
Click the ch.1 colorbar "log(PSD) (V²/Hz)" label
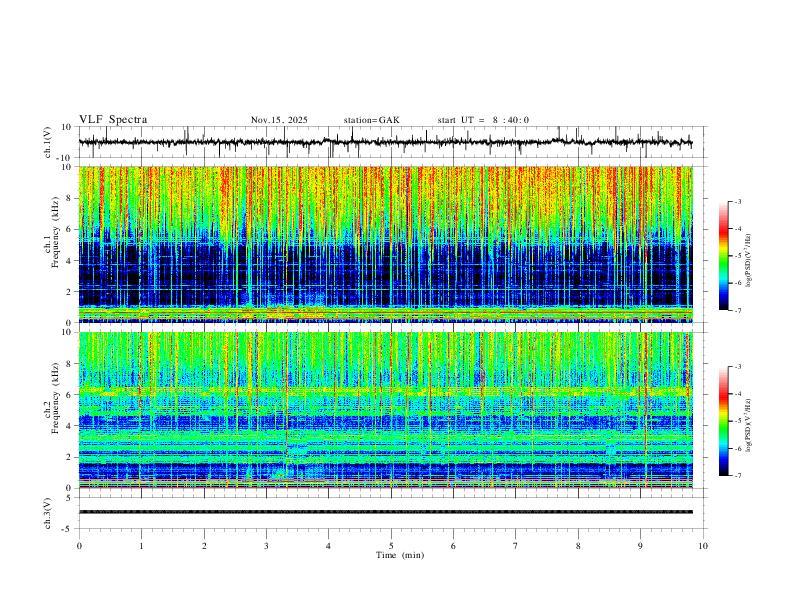click(749, 261)
